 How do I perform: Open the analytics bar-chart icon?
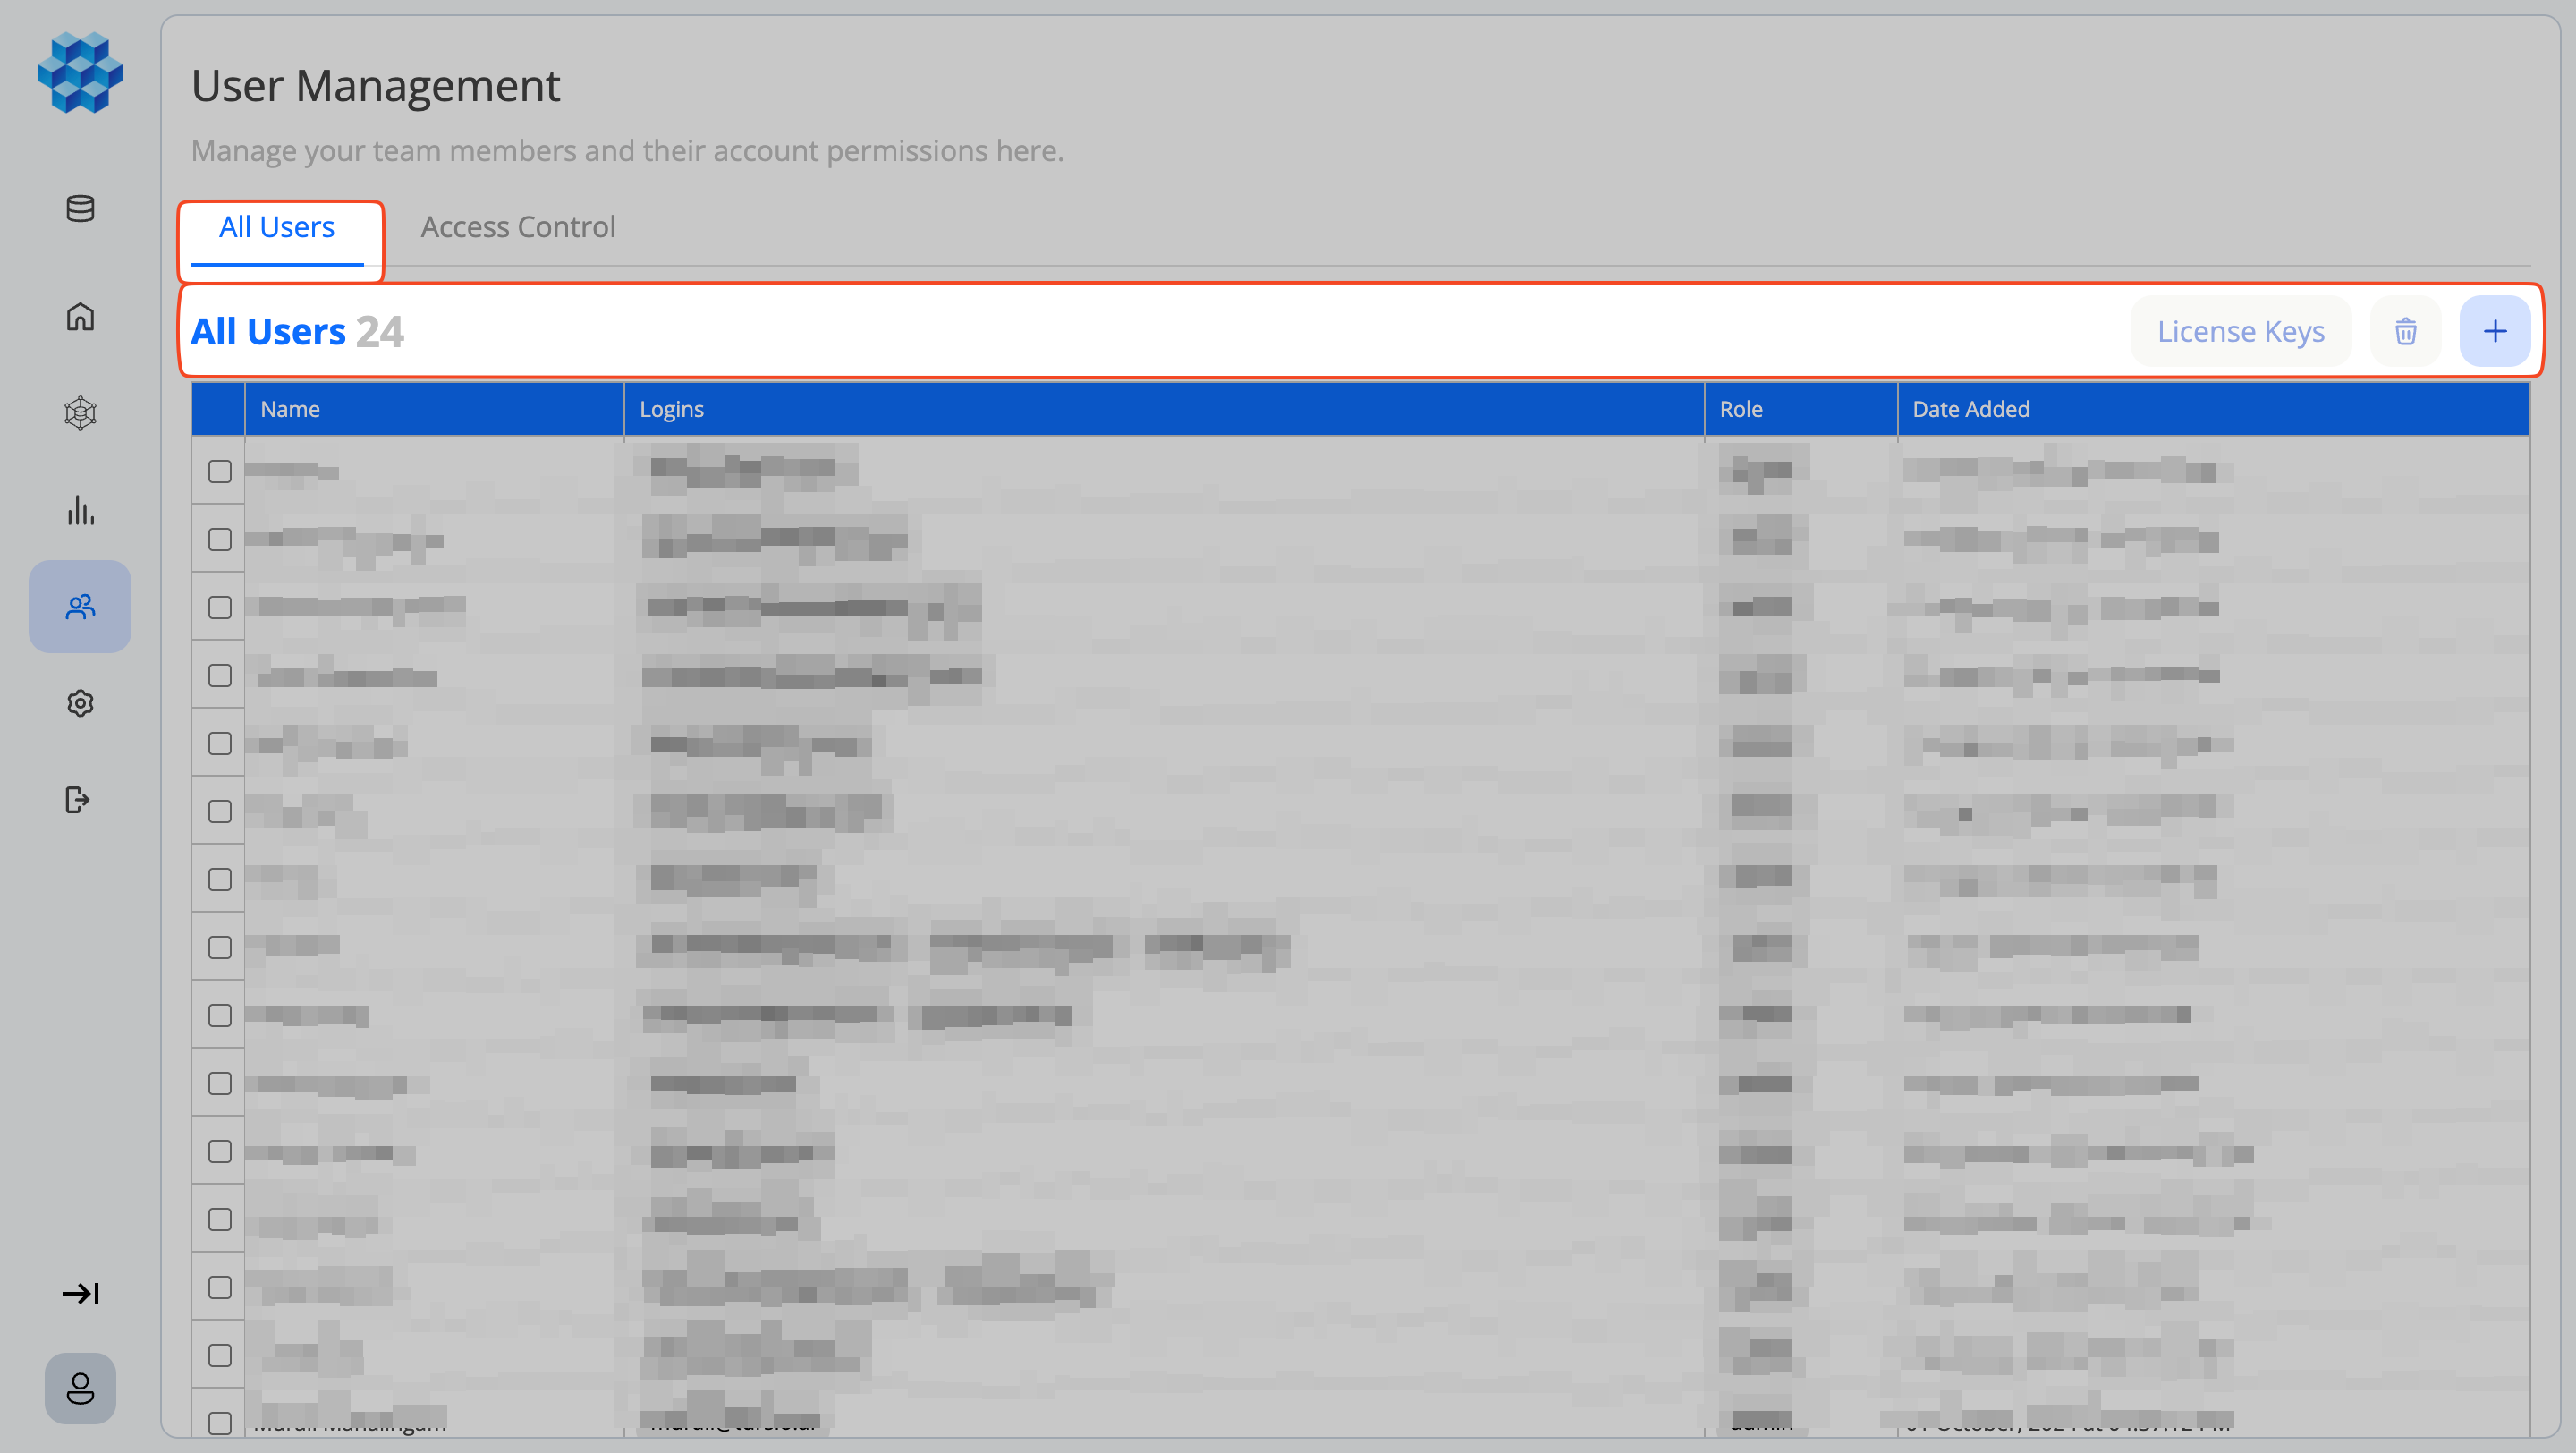click(79, 510)
